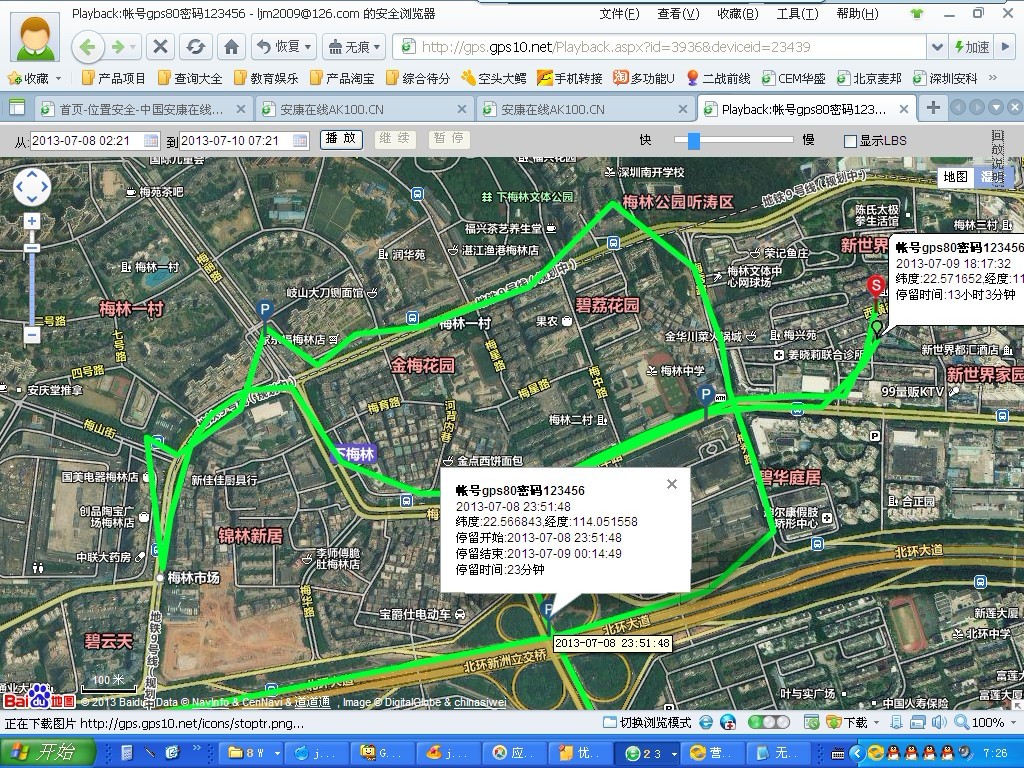Click the URL address bar
This screenshot has width=1024, height=768.
point(660,47)
